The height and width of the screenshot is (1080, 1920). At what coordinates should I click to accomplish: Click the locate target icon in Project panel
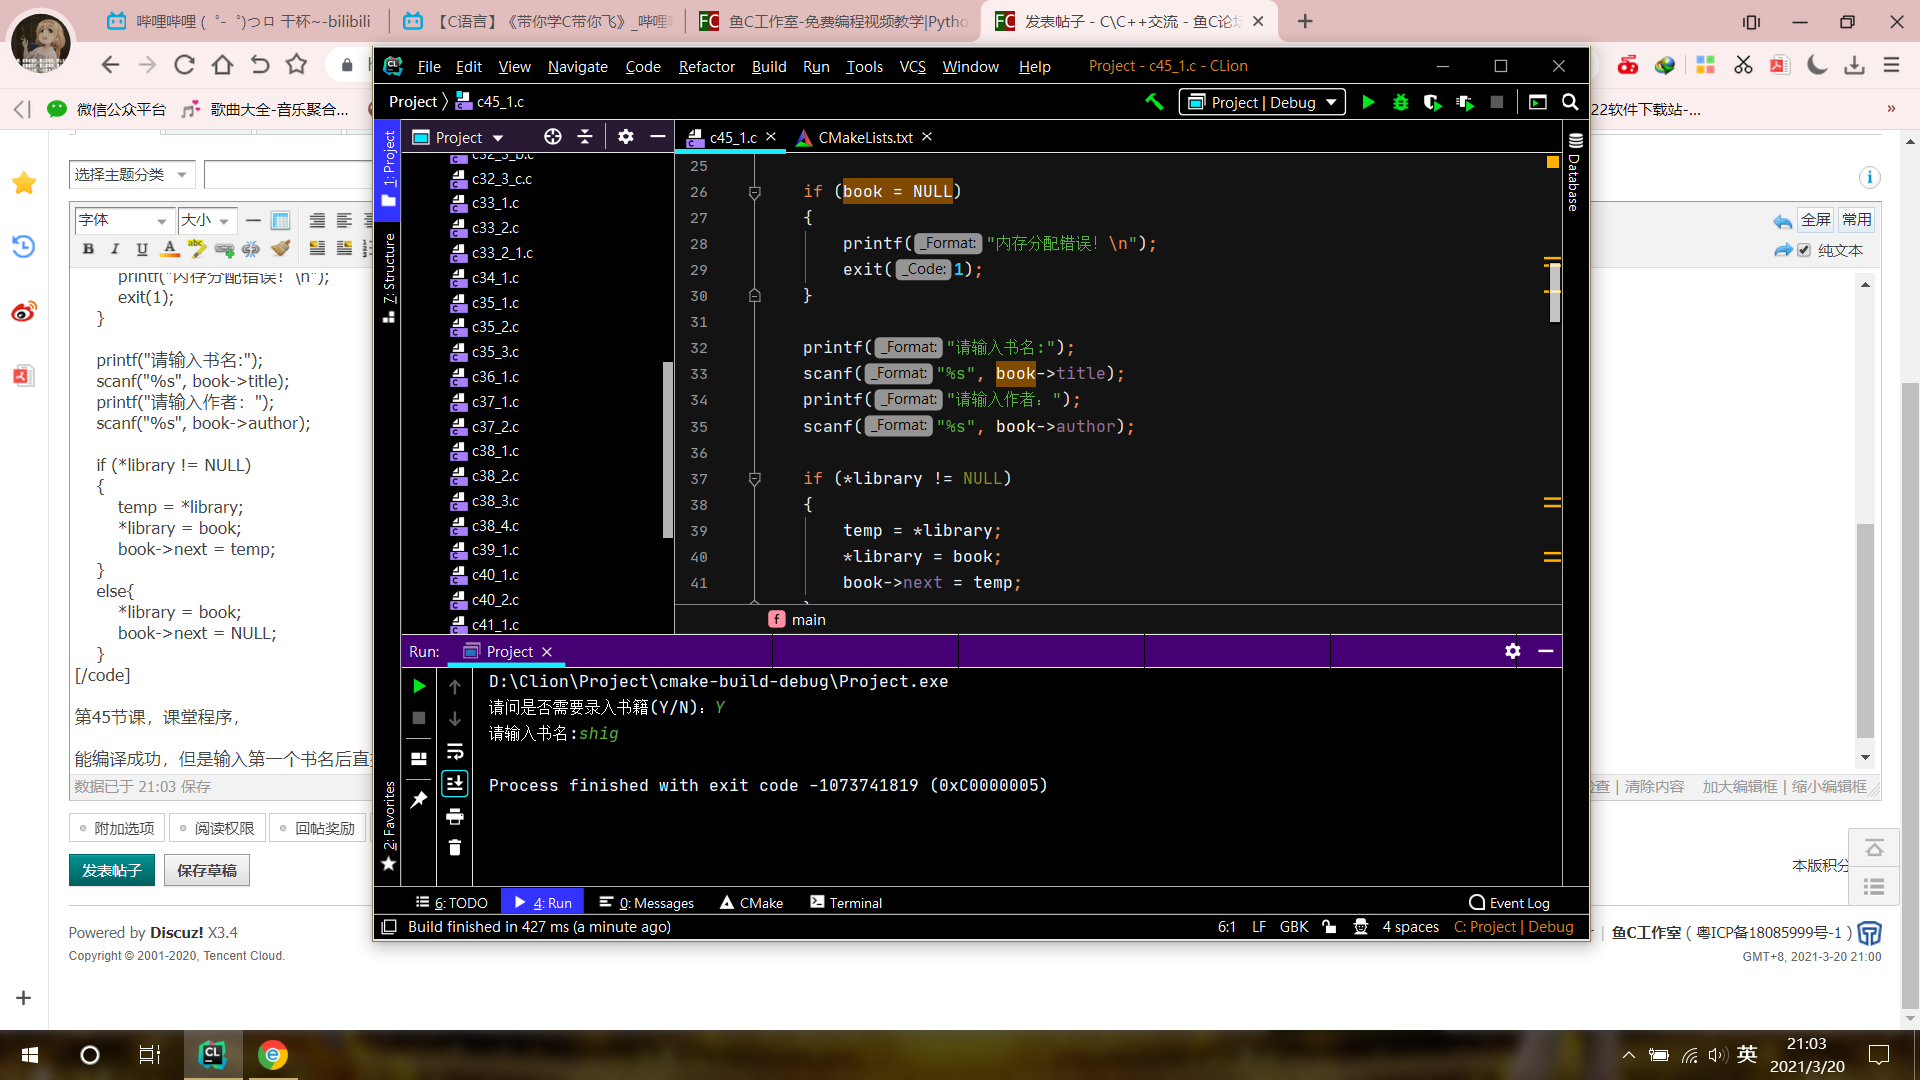point(552,137)
